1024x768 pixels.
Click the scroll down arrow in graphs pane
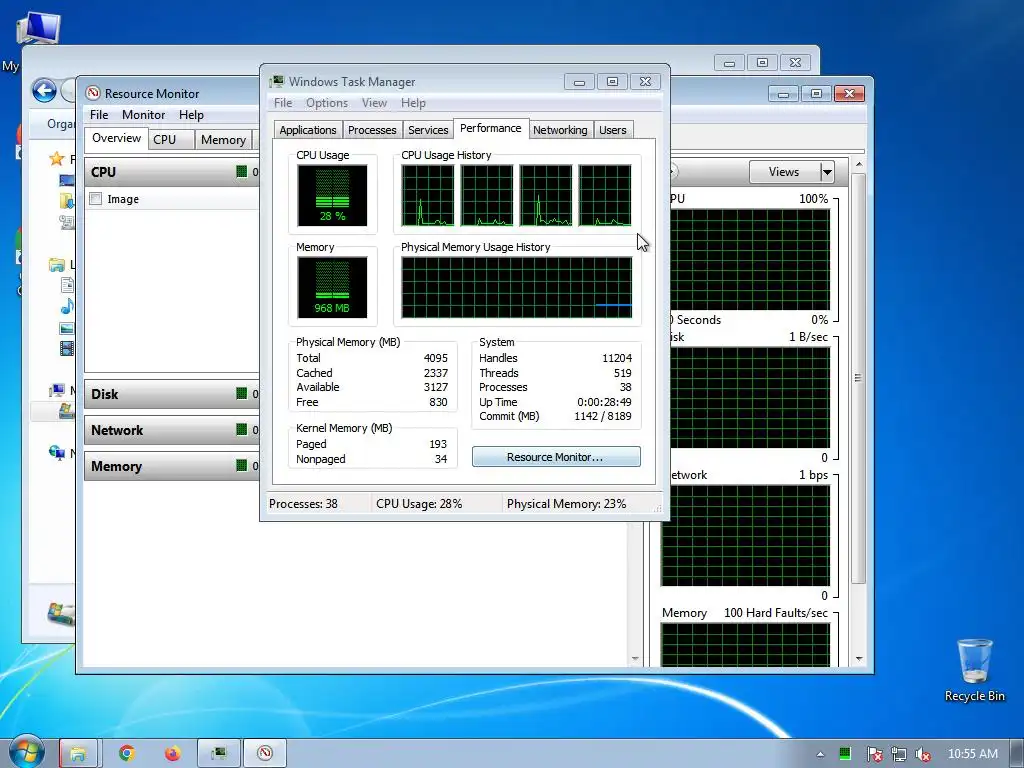coord(859,659)
